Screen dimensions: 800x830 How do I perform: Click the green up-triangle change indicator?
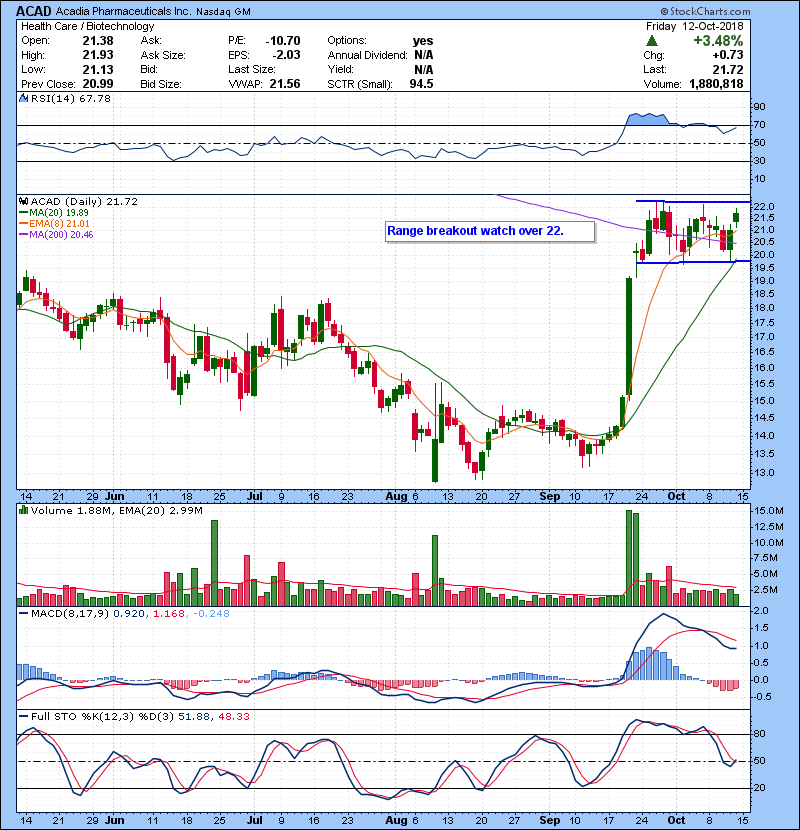(652, 41)
